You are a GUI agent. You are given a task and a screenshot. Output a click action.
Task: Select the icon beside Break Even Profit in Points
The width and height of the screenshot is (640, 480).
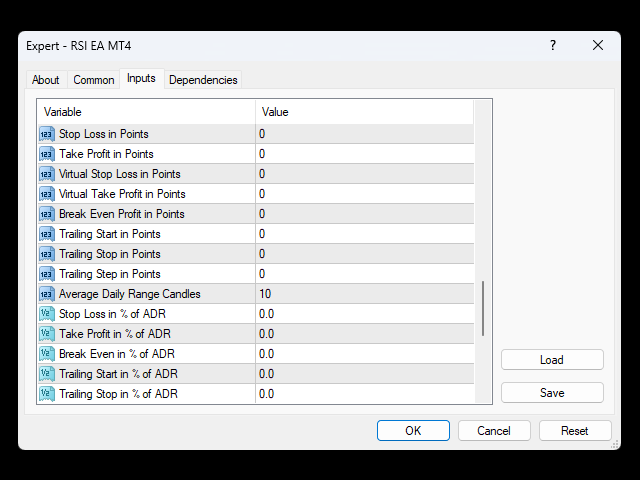coord(47,214)
